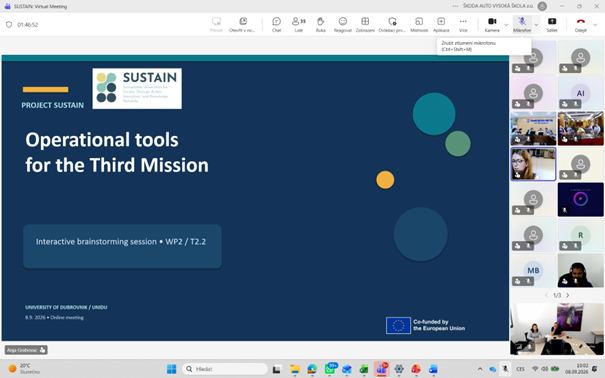This screenshot has width=605, height=378.
Task: Click the Interactive brainstorming session box
Action: pyautogui.click(x=122, y=246)
